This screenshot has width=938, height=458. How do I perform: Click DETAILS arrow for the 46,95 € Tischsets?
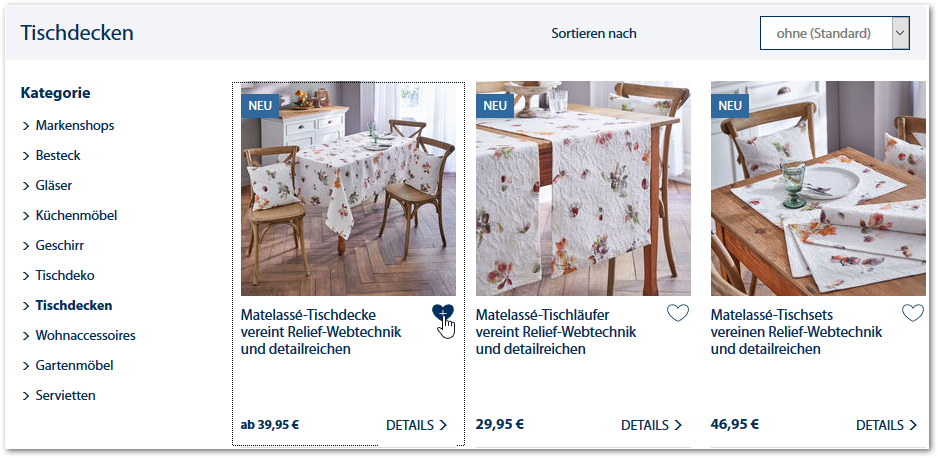pos(913,425)
